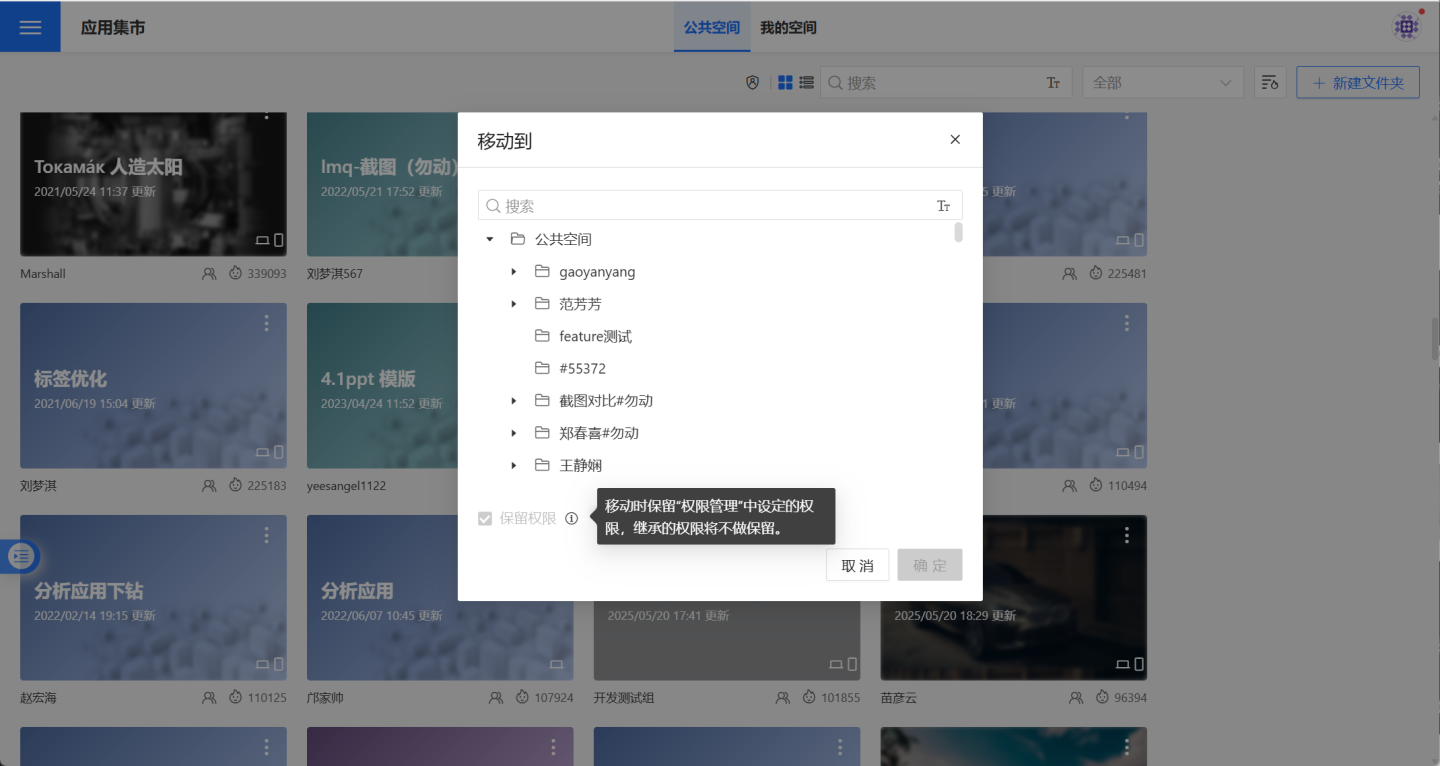Screen dimensions: 1440x766
Task: Toggle the 保留权限 checkbox
Action: (x=485, y=518)
